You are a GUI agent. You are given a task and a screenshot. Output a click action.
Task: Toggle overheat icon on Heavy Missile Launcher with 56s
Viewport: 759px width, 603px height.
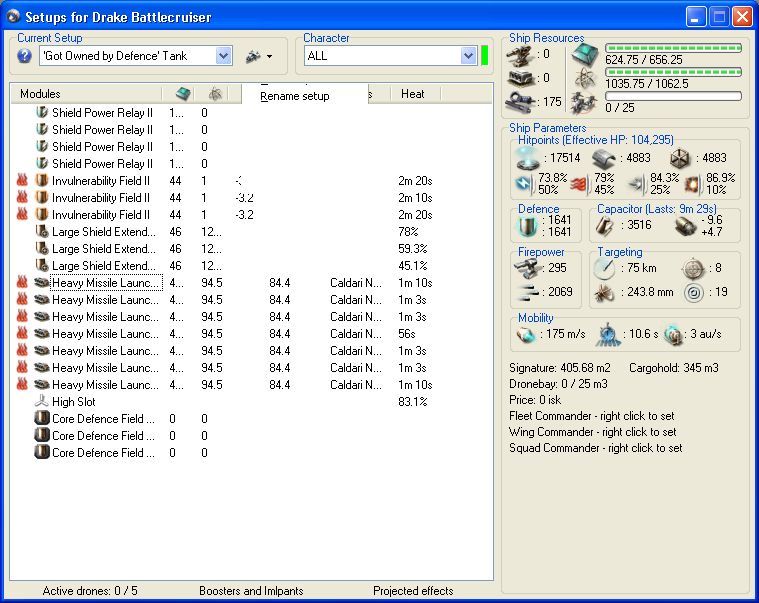(22, 334)
